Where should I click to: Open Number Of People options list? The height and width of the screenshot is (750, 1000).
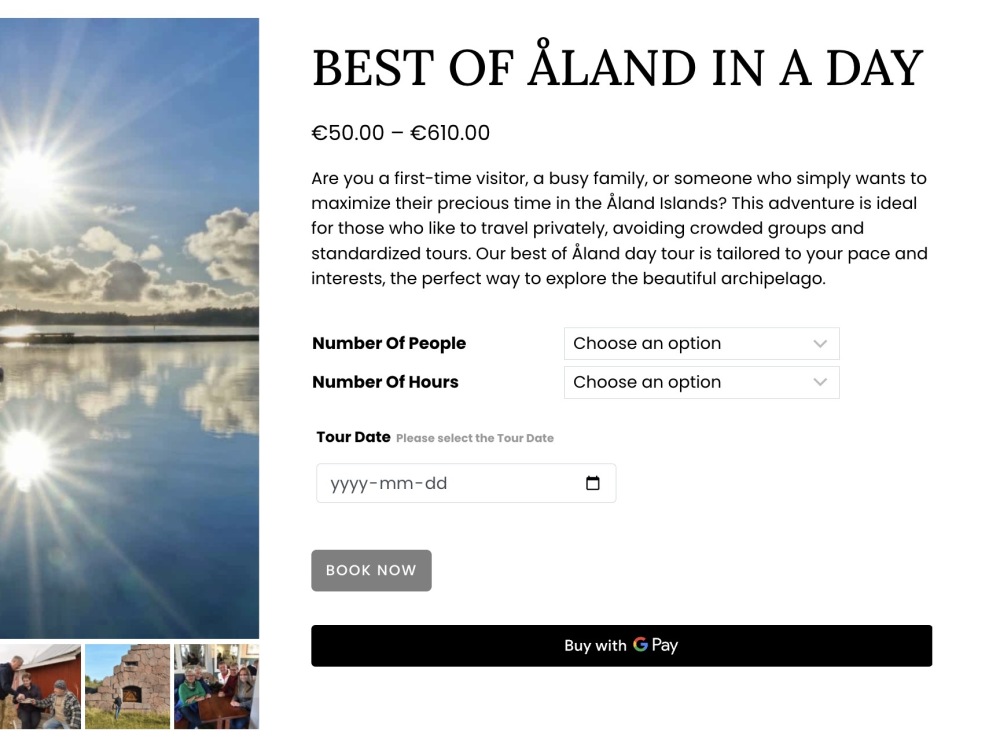[702, 344]
